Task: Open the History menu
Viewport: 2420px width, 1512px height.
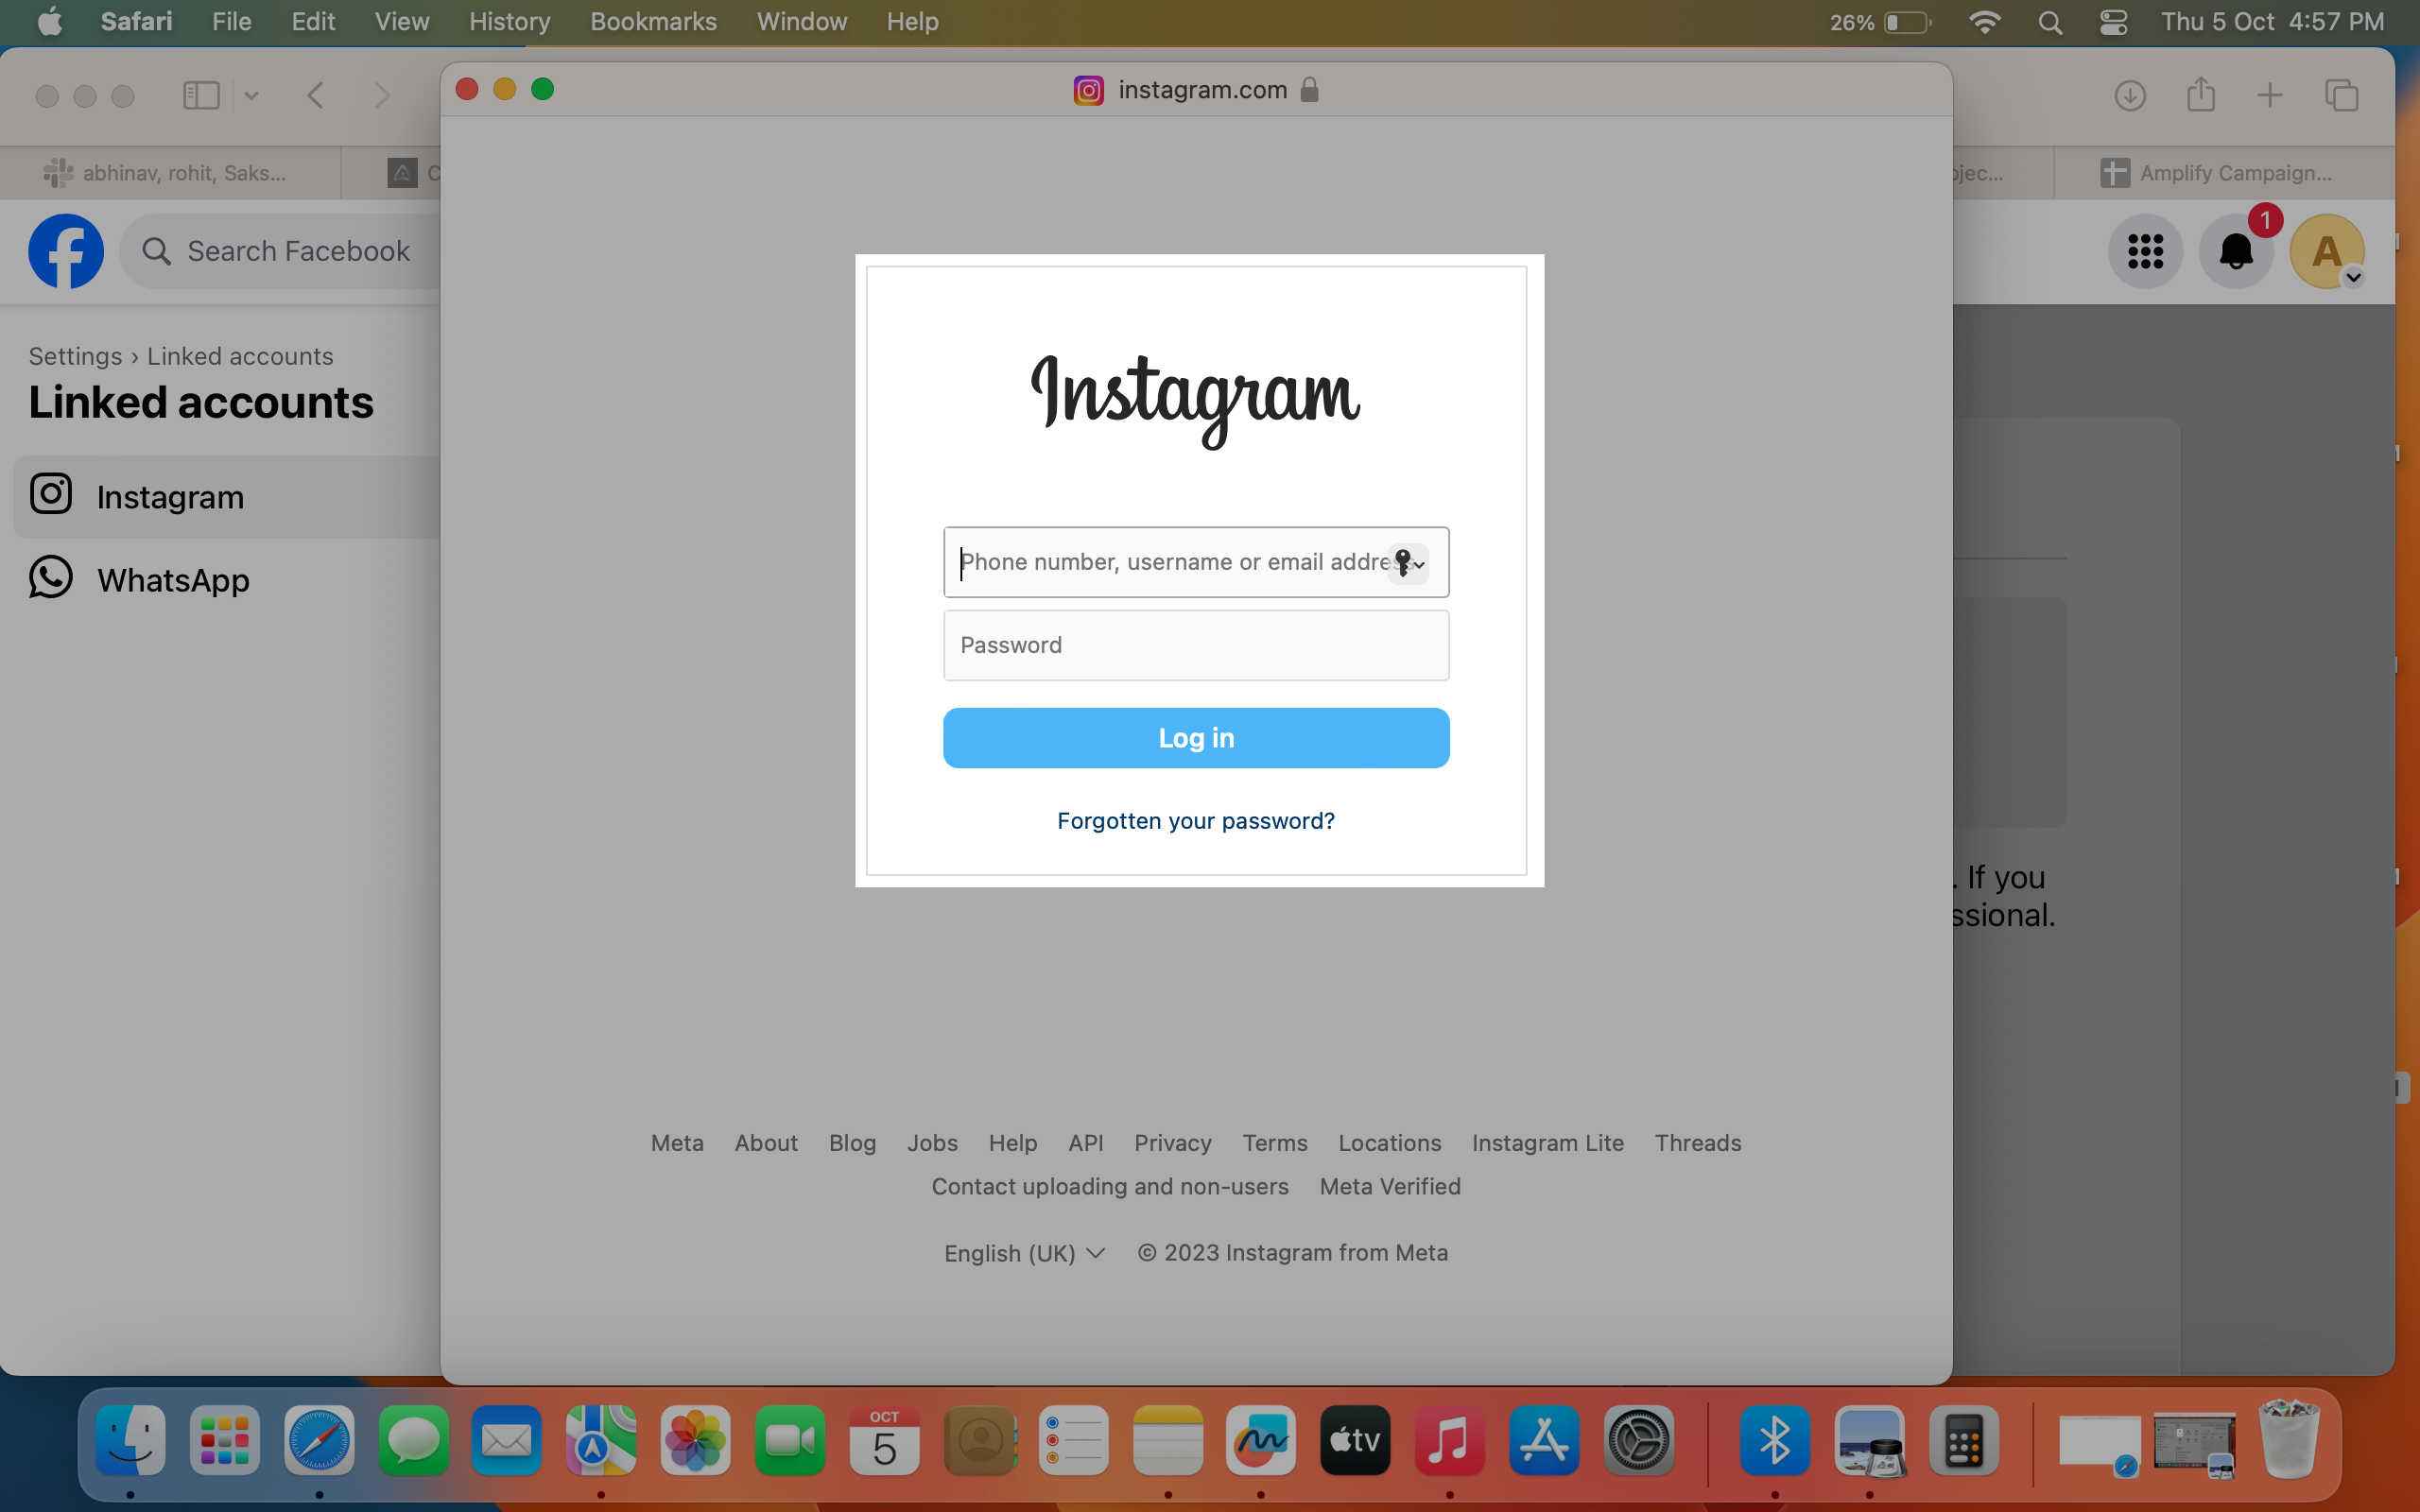Action: click(509, 22)
